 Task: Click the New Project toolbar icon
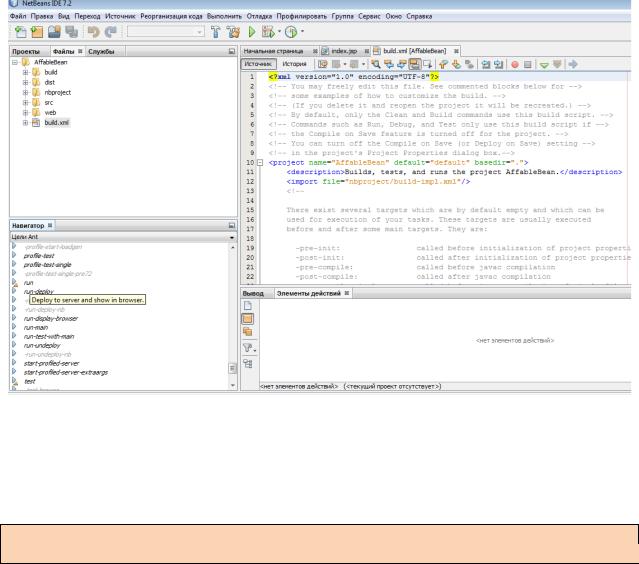37,32
